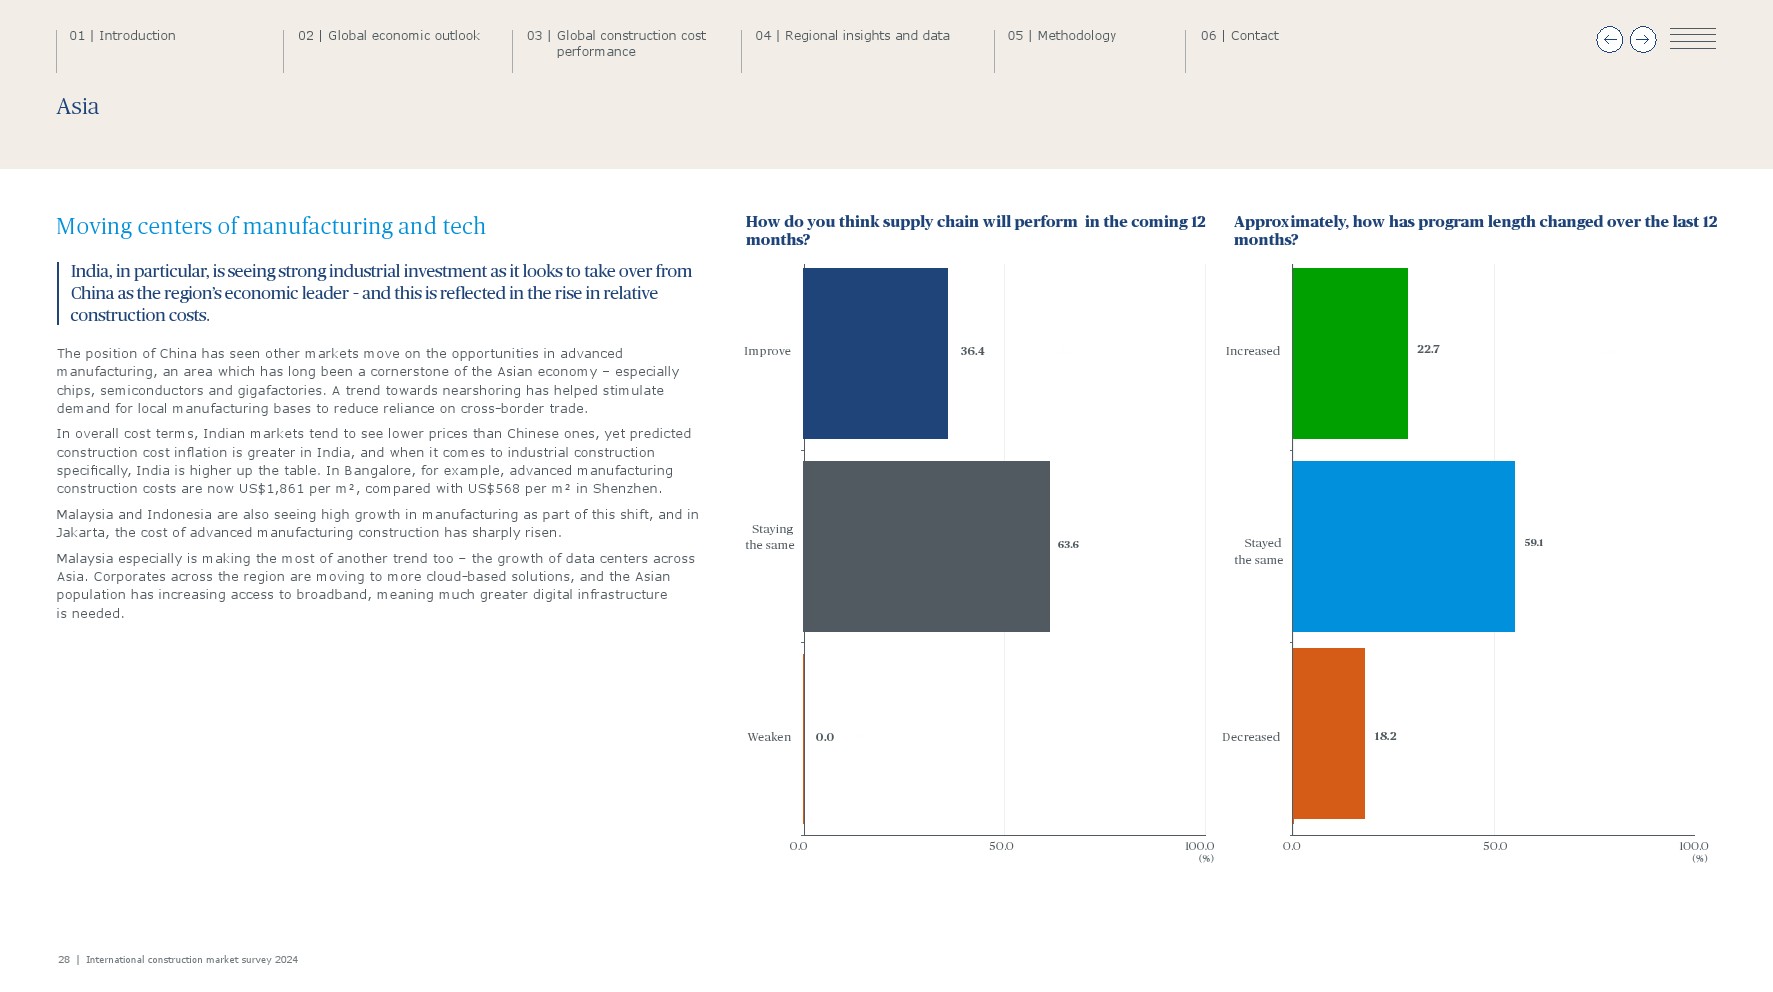
Task: Click the supply chain chart title
Action: (975, 230)
